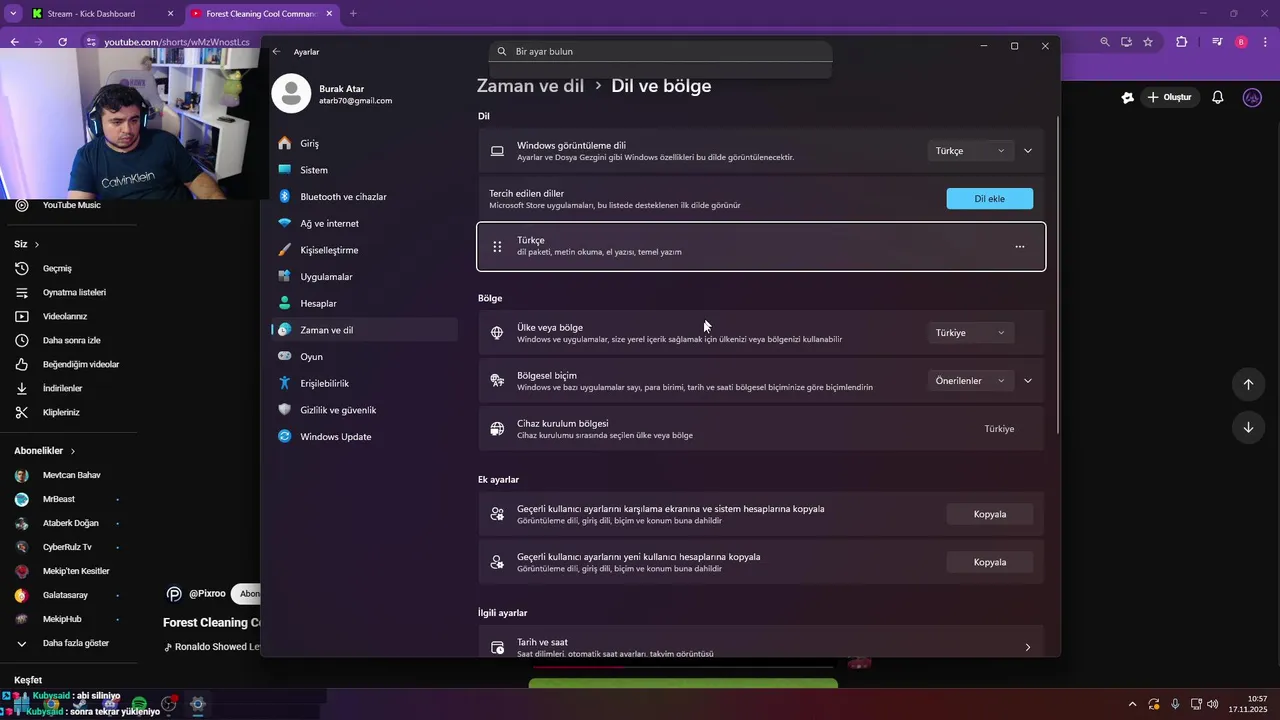Open volume control in system tray
The width and height of the screenshot is (1280, 720).
pos(1212,704)
